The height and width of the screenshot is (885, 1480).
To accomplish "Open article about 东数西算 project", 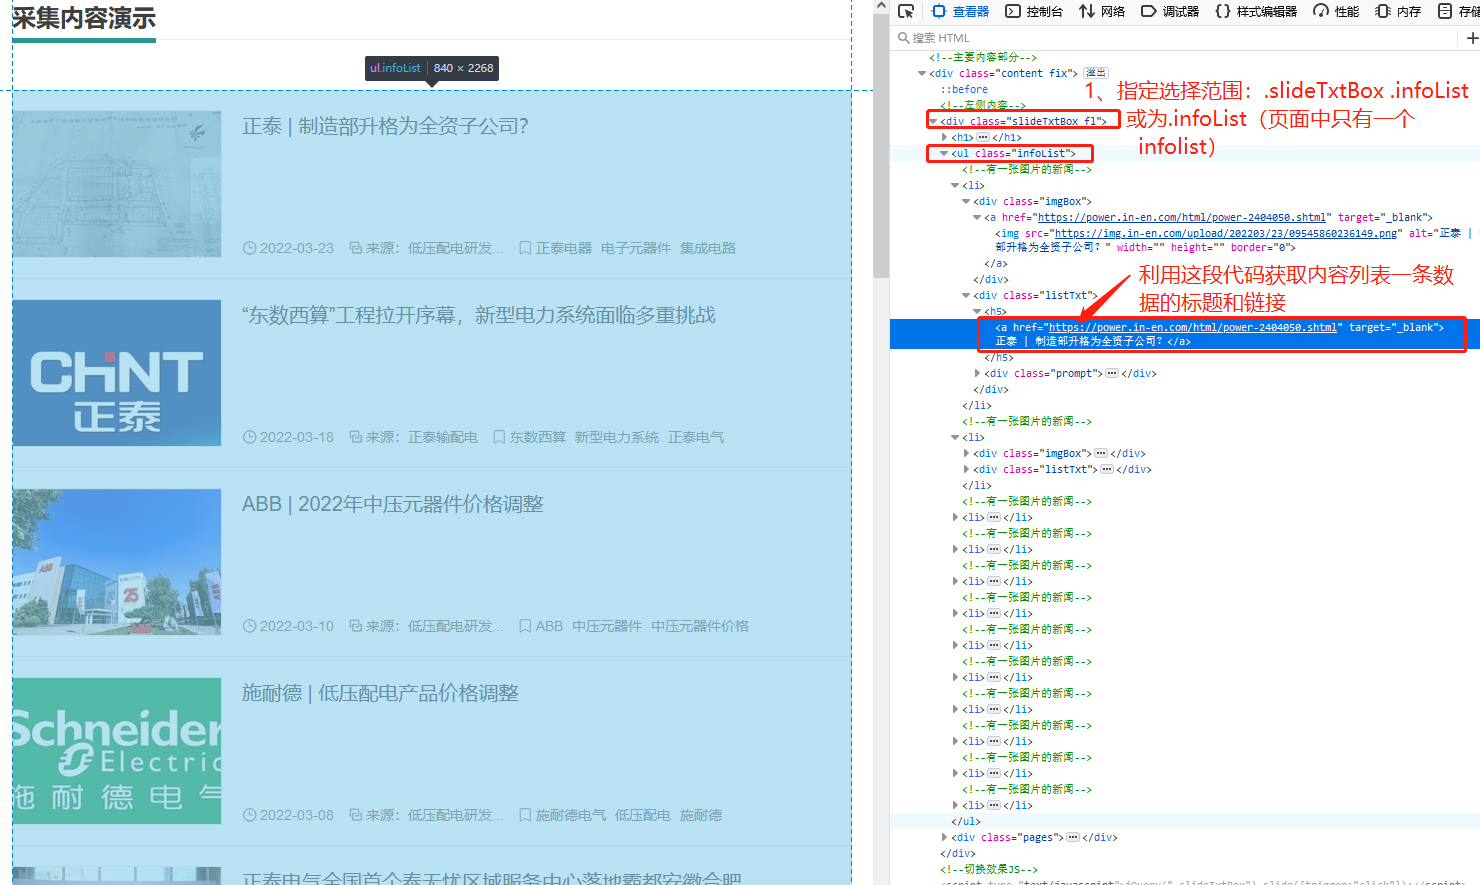I will (479, 315).
